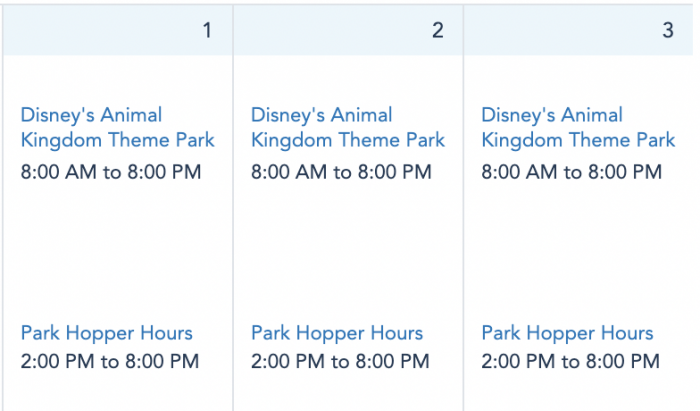
Task: Click day 1 hopper time 2:00 PM to 8:00 PM
Action: (110, 361)
